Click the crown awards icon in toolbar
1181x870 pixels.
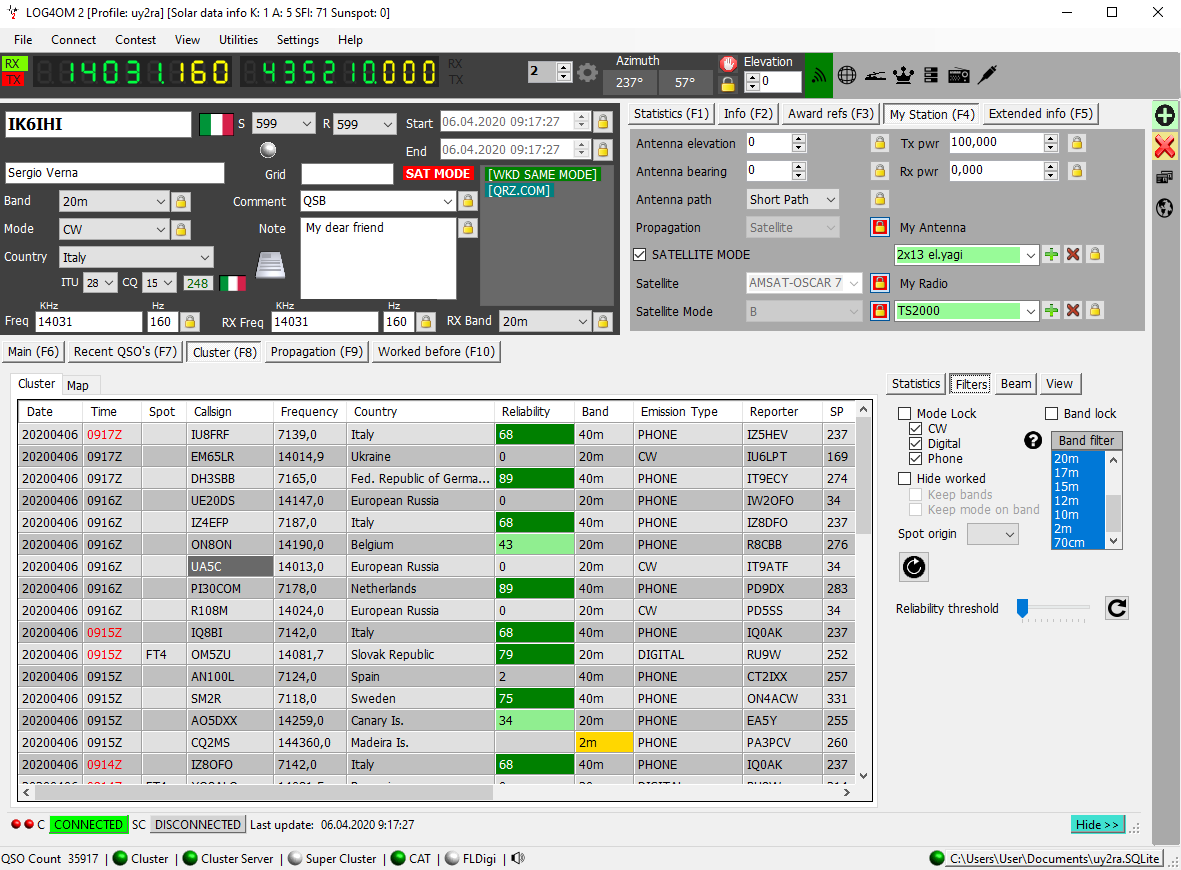click(x=903, y=74)
